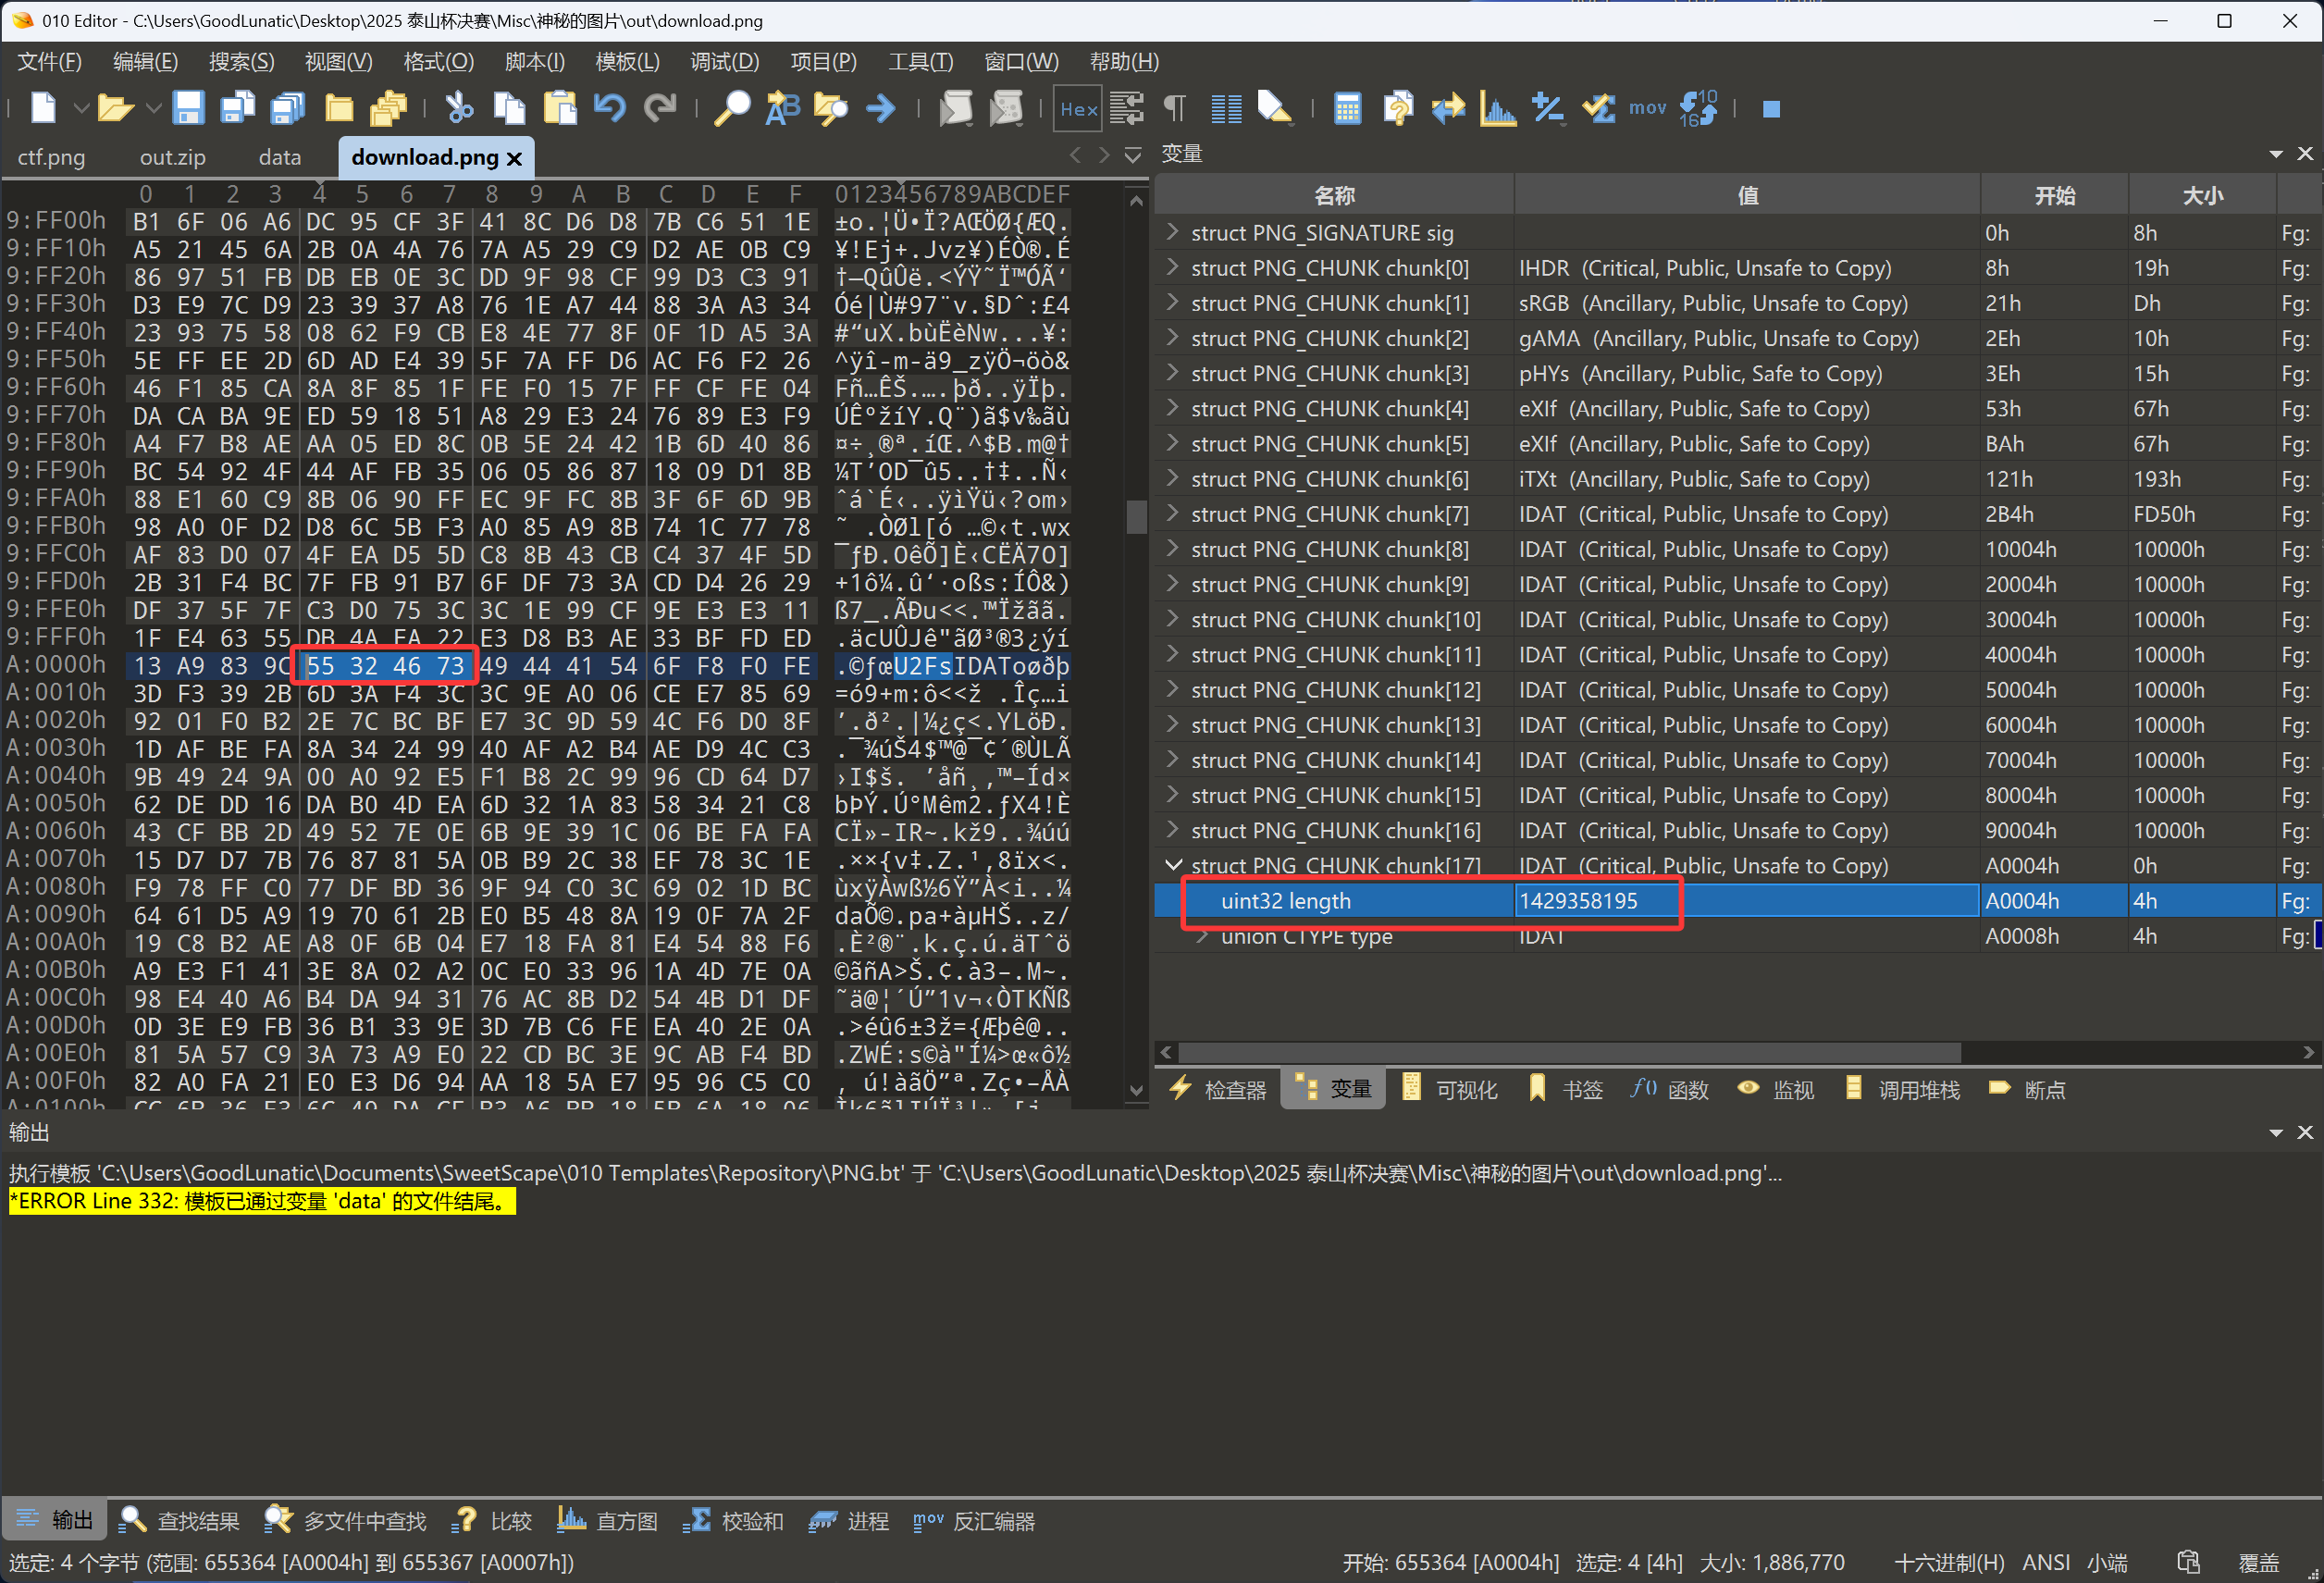Expand chunk[6] iTXt tree row
Viewport: 2324px width, 1583px height.
tap(1172, 478)
